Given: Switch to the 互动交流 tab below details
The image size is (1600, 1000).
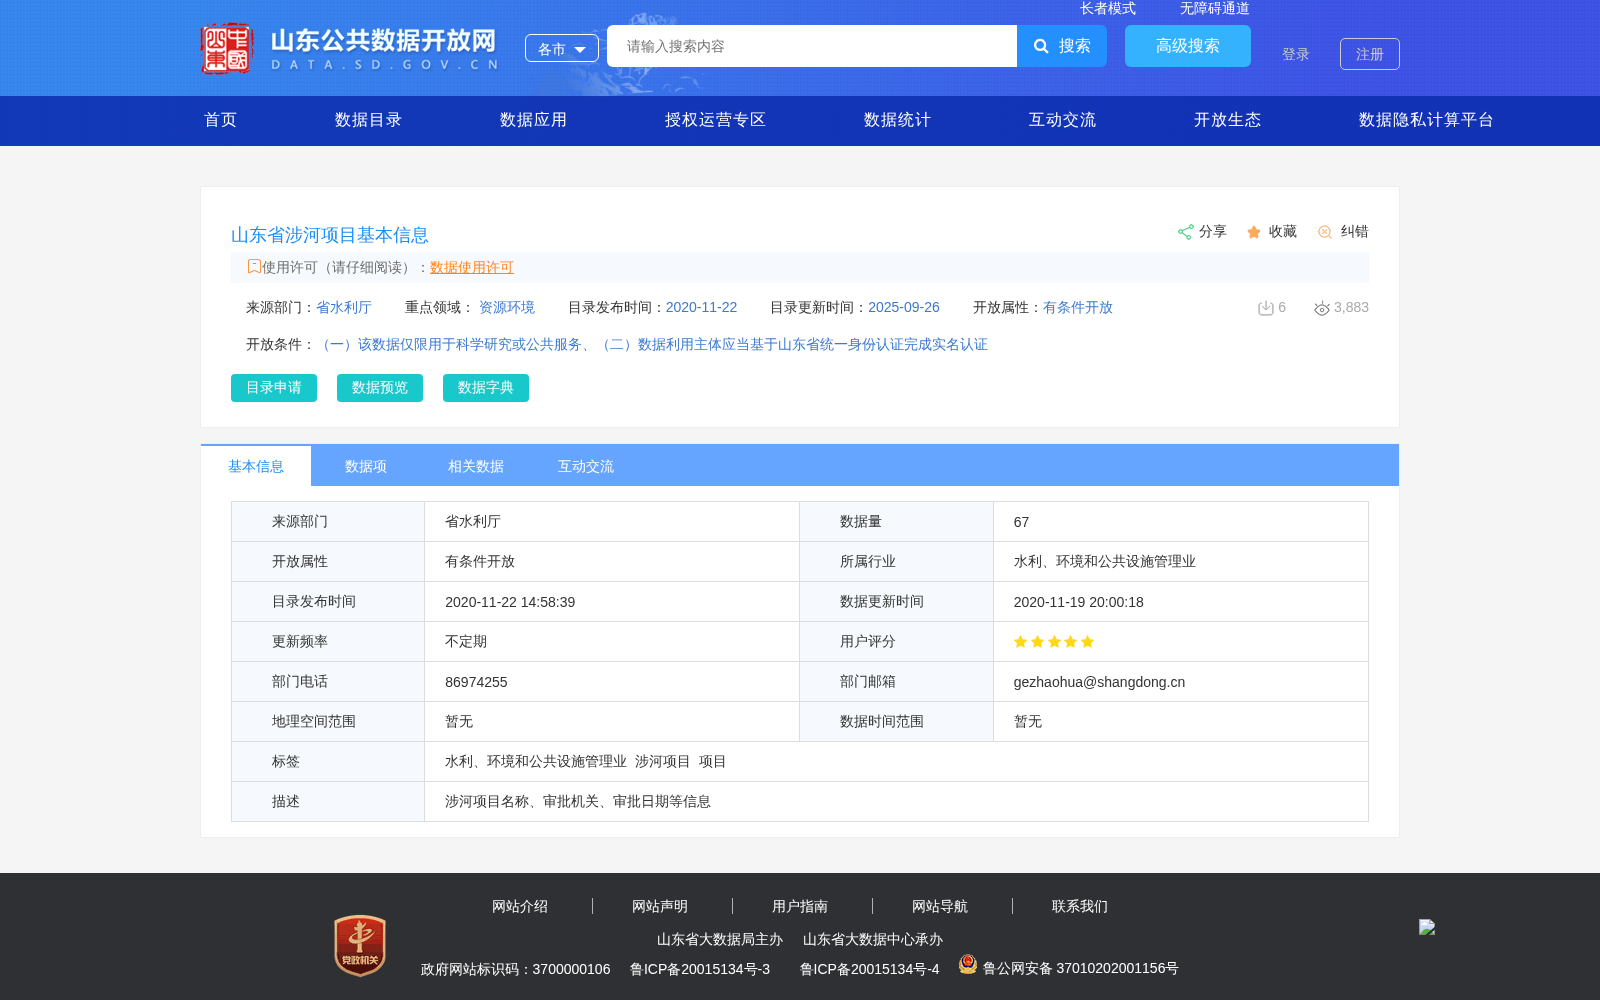Looking at the screenshot, I should click(586, 466).
